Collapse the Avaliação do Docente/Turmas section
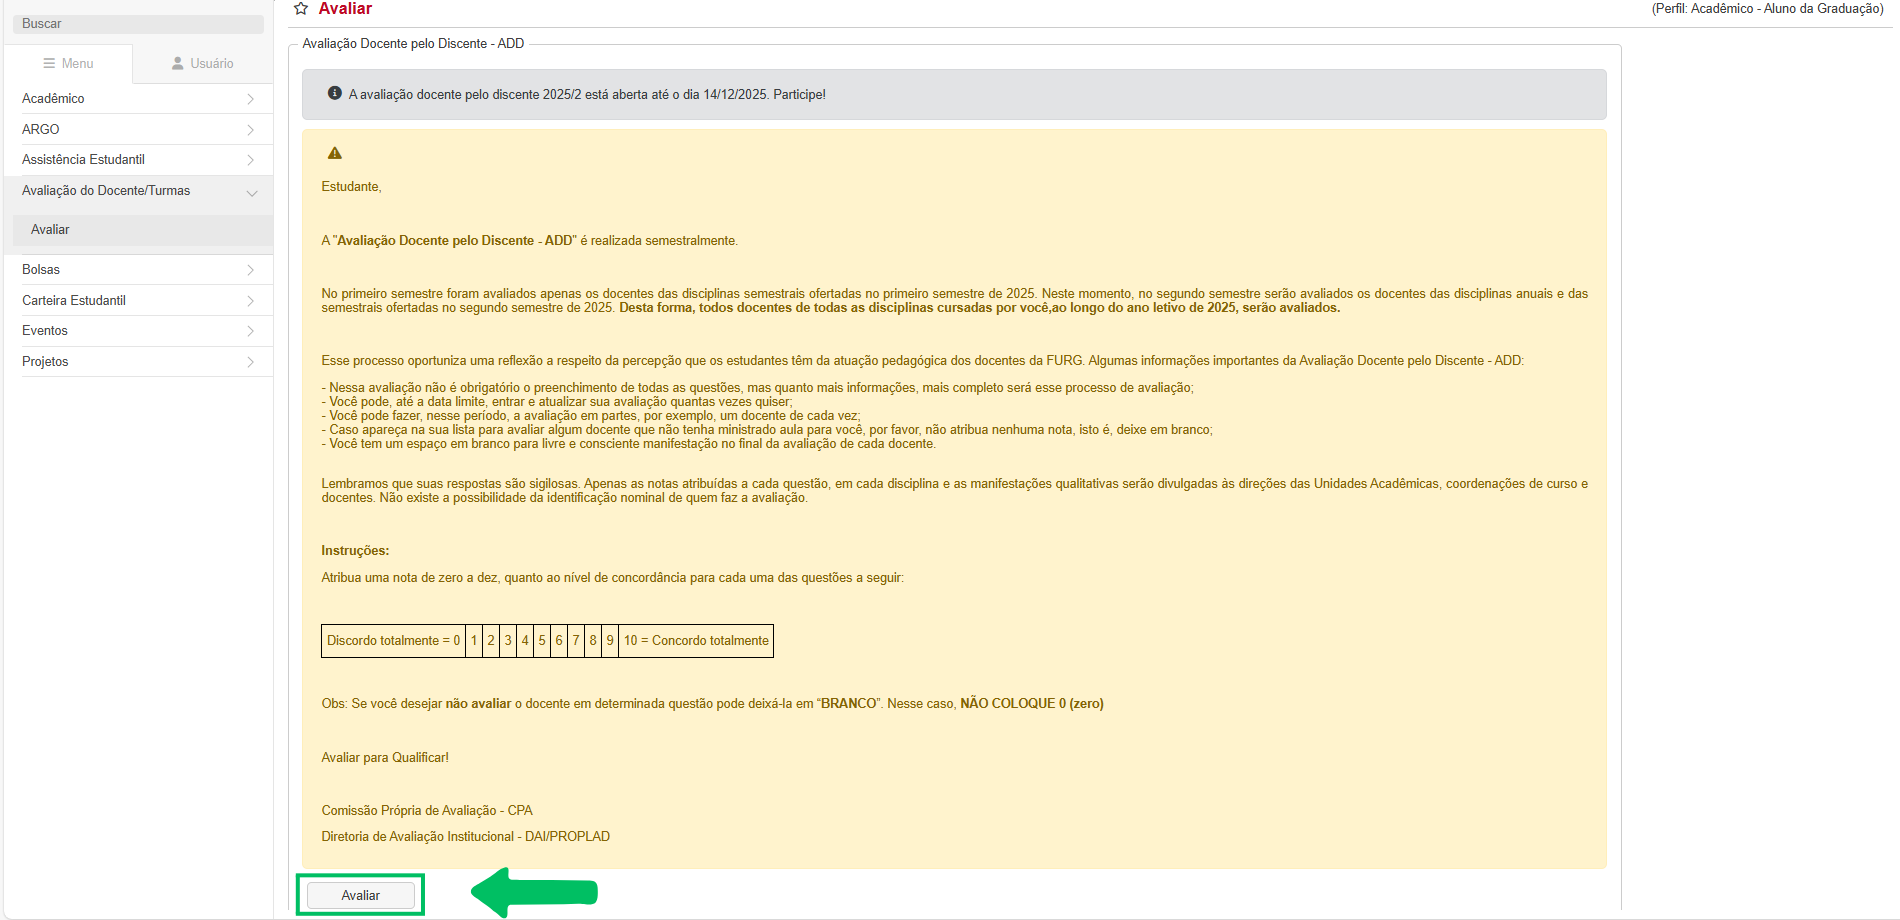This screenshot has height=920, width=1900. 251,192
